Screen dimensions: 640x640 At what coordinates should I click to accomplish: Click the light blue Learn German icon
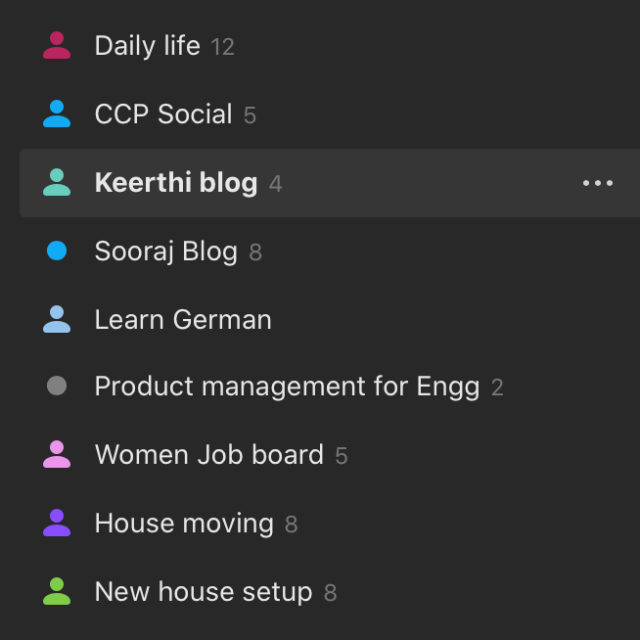tap(57, 320)
